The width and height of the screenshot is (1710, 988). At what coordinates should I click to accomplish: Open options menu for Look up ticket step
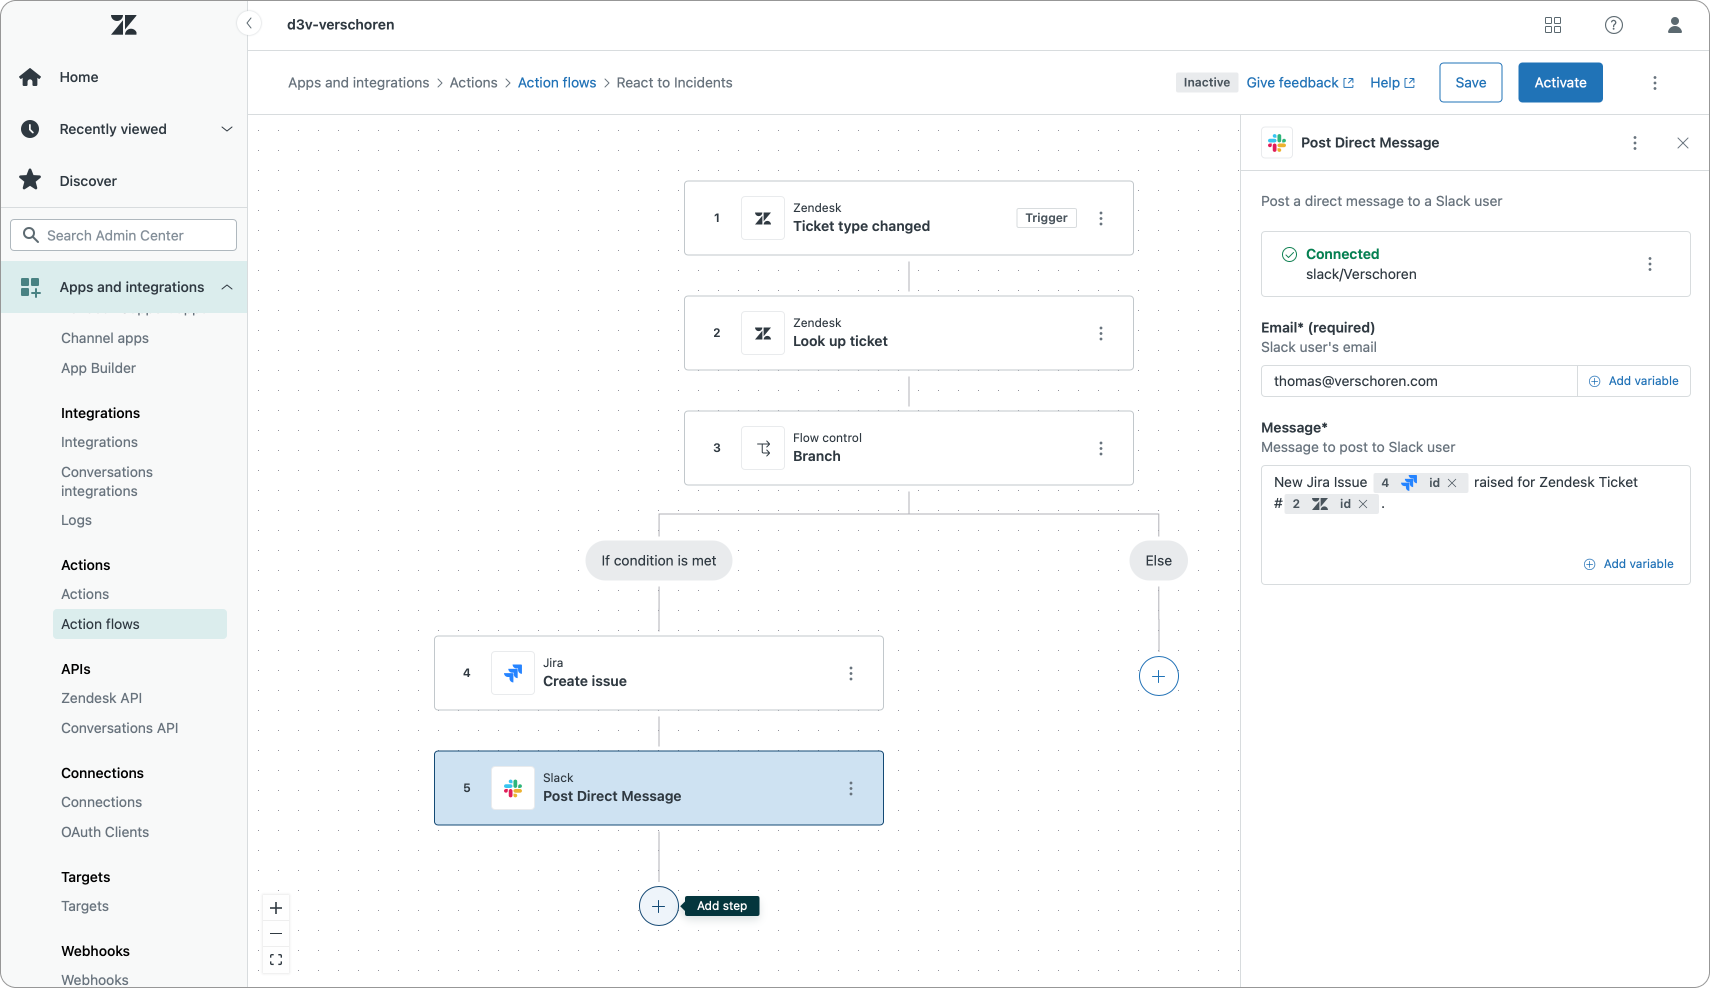coord(1101,333)
